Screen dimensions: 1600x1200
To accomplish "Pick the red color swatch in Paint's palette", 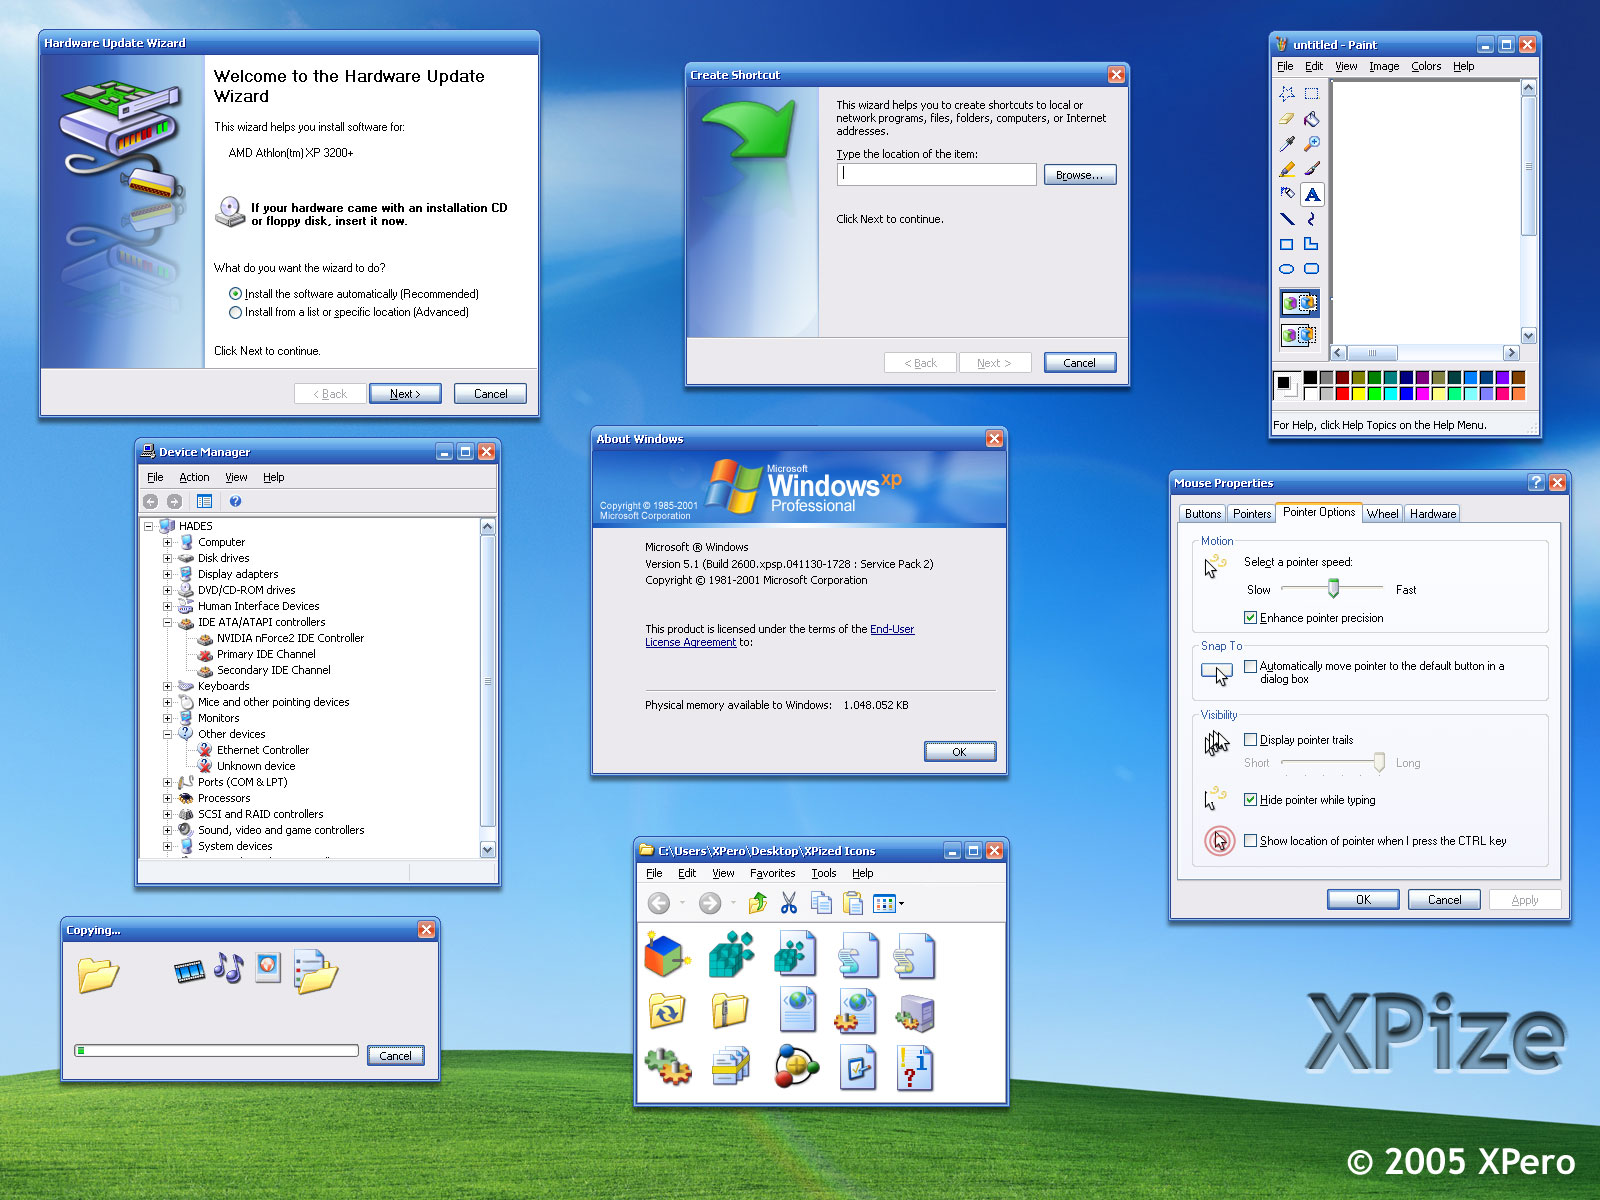I will point(1345,391).
